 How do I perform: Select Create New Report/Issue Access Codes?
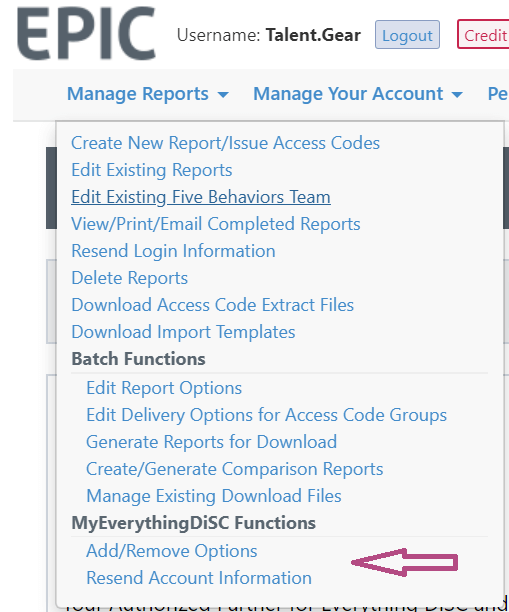225,143
